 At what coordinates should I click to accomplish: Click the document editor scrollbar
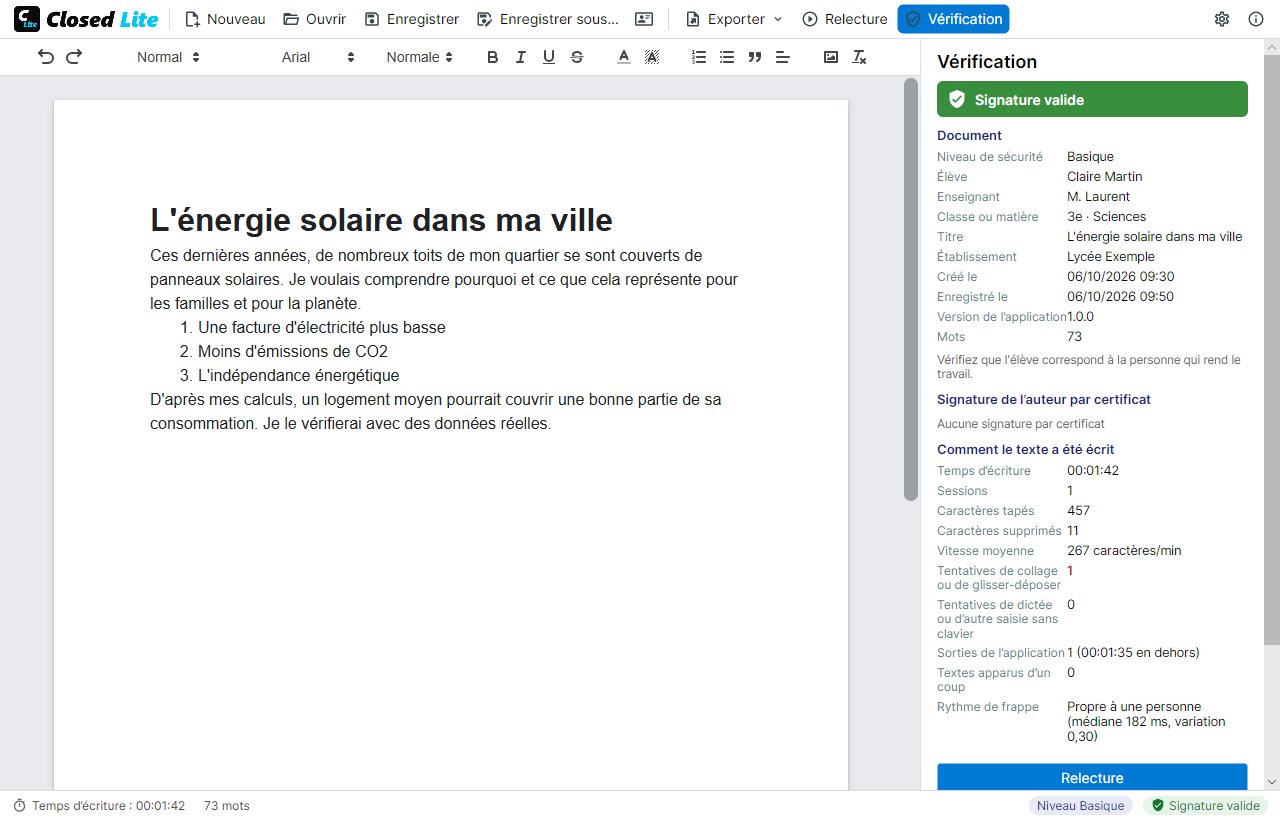tap(910, 290)
